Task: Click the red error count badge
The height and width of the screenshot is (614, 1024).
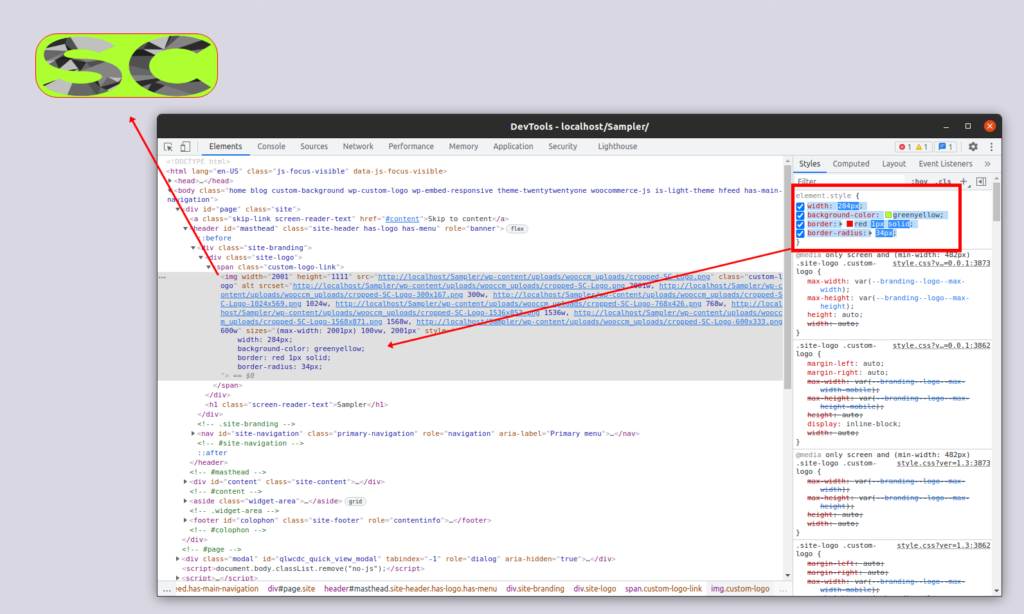Action: point(904,147)
